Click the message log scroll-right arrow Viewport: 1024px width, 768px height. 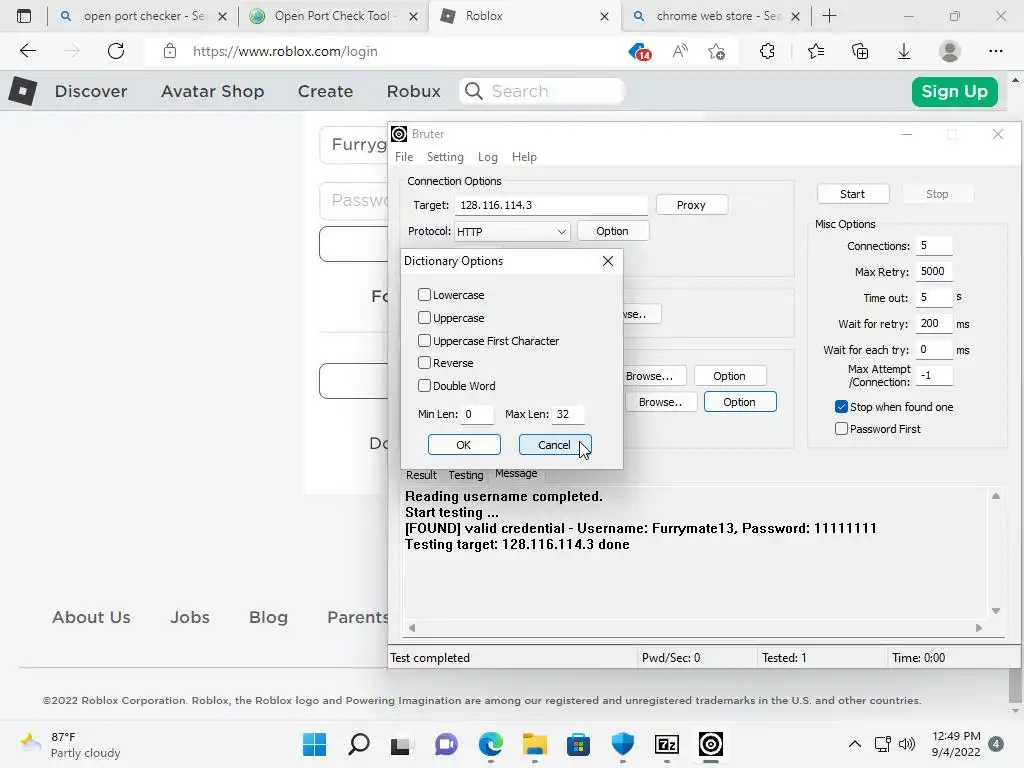point(978,628)
